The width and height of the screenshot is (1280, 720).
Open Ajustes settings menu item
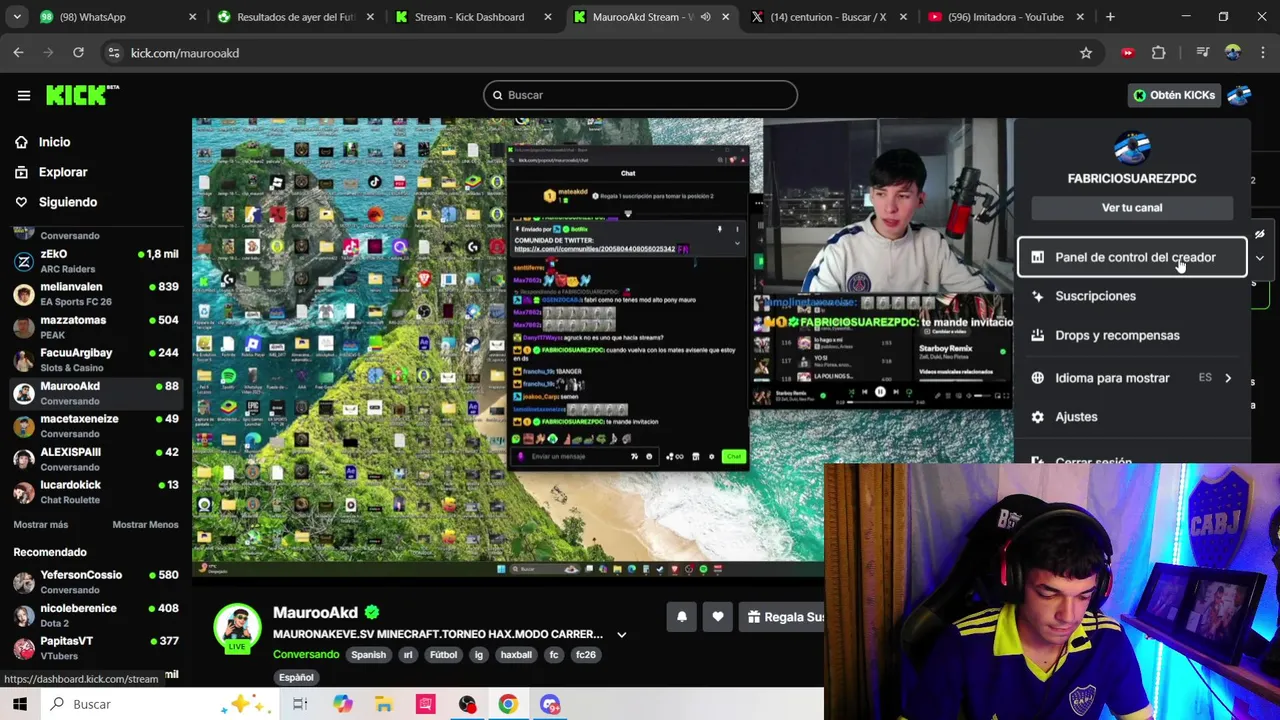click(x=1132, y=417)
